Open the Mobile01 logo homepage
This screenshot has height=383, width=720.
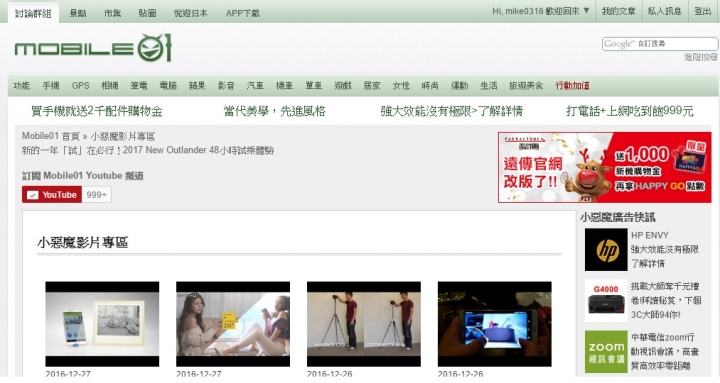[93, 48]
